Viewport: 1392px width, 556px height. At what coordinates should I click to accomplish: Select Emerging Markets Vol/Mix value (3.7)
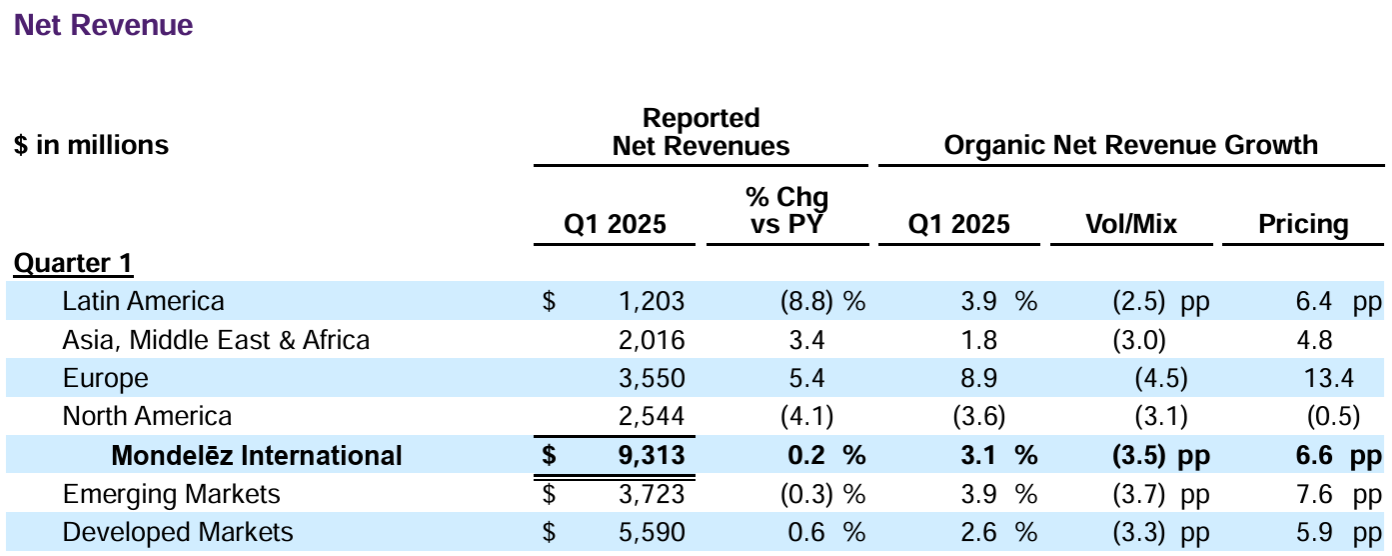(x=1139, y=494)
